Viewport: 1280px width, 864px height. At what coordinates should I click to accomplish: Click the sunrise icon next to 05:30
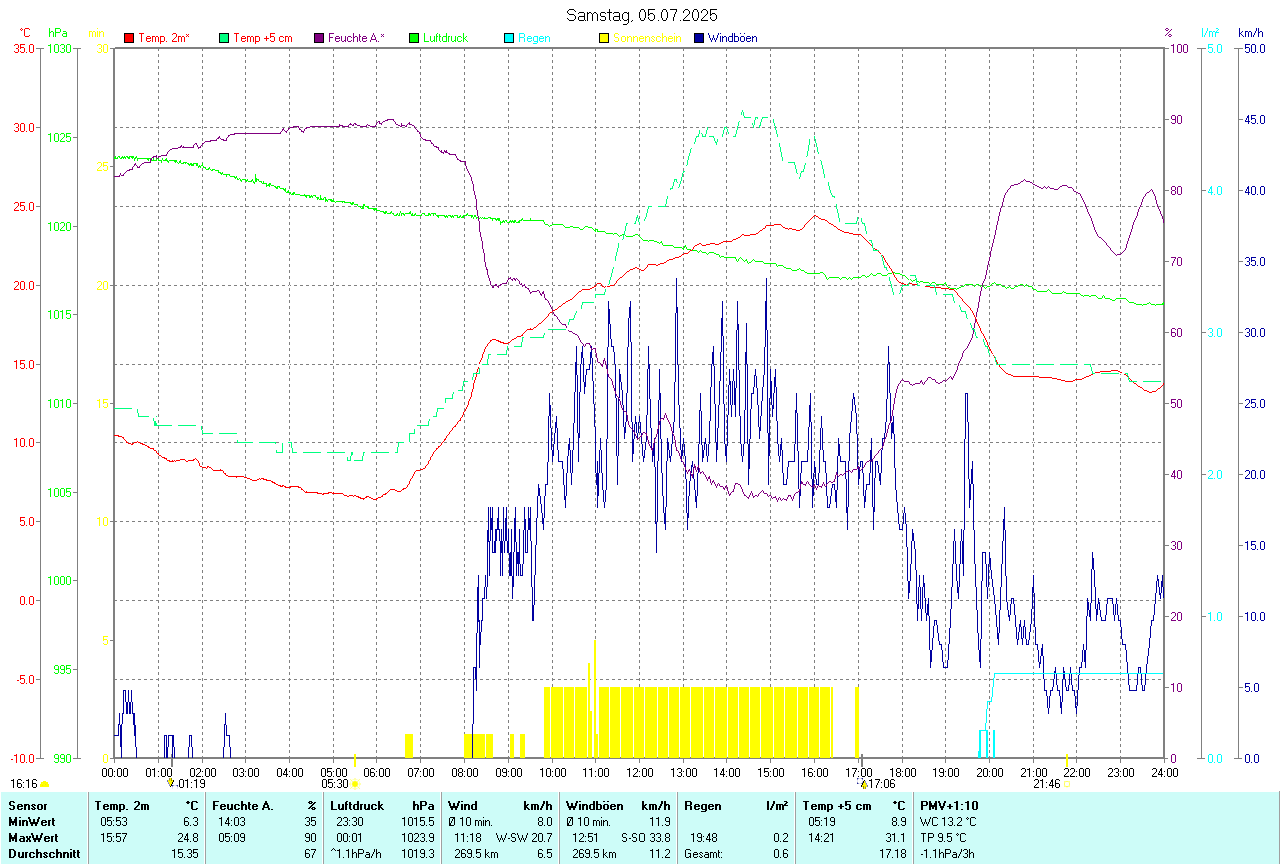click(x=355, y=784)
